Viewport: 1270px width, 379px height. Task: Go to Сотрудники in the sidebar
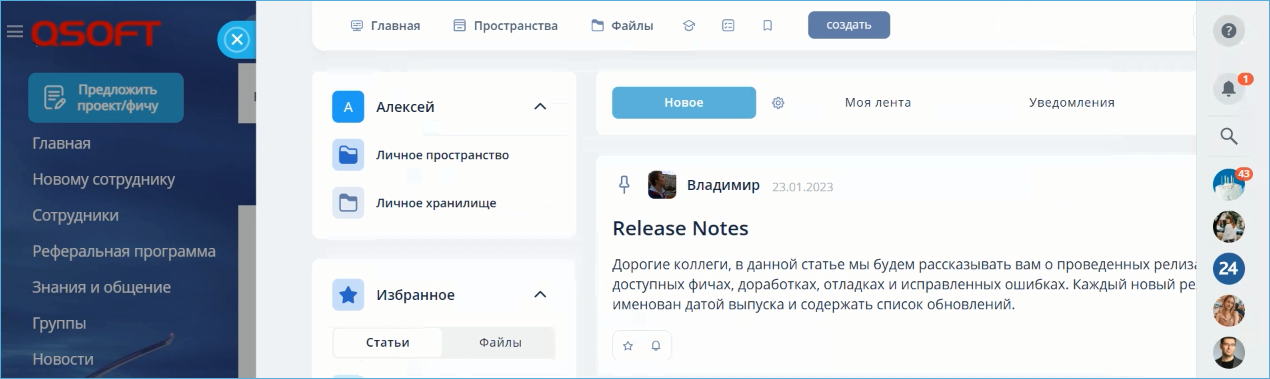coord(76,215)
